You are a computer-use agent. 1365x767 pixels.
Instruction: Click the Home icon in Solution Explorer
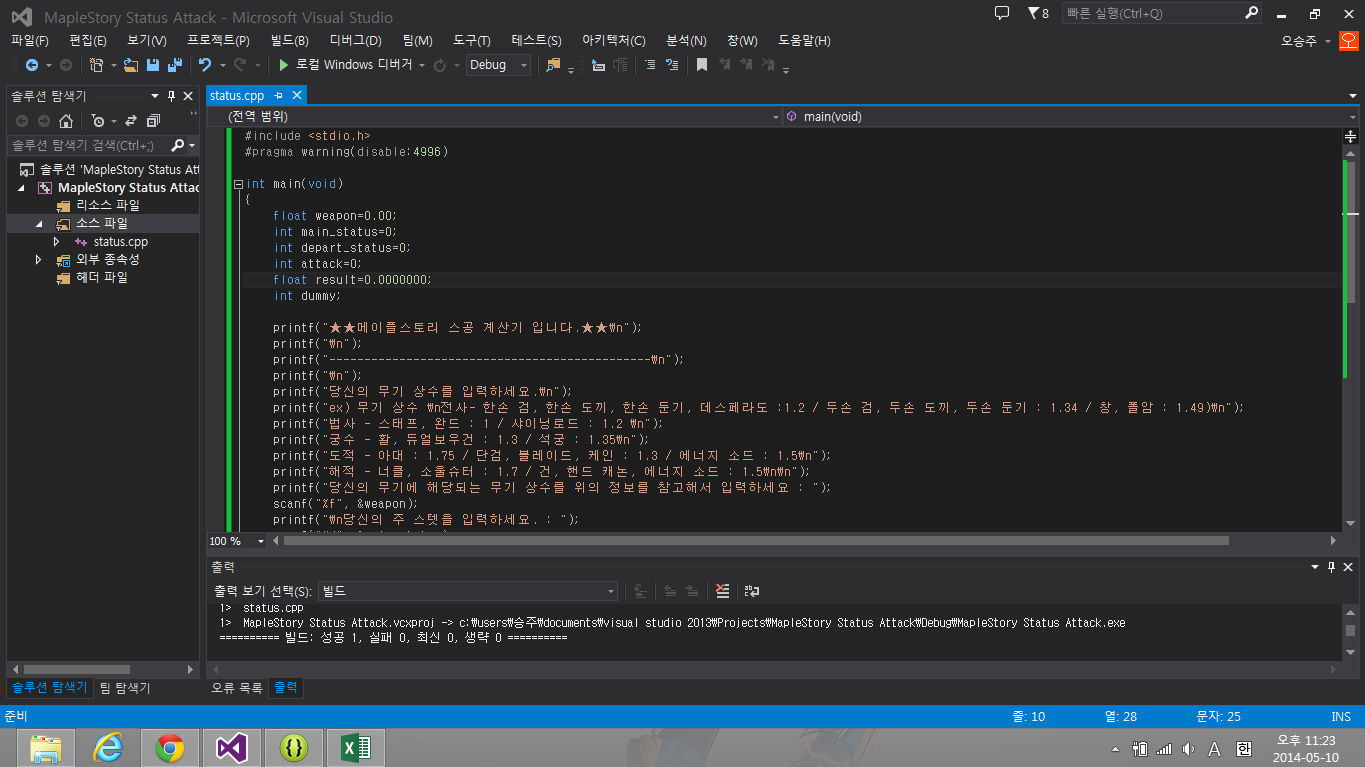(66, 120)
